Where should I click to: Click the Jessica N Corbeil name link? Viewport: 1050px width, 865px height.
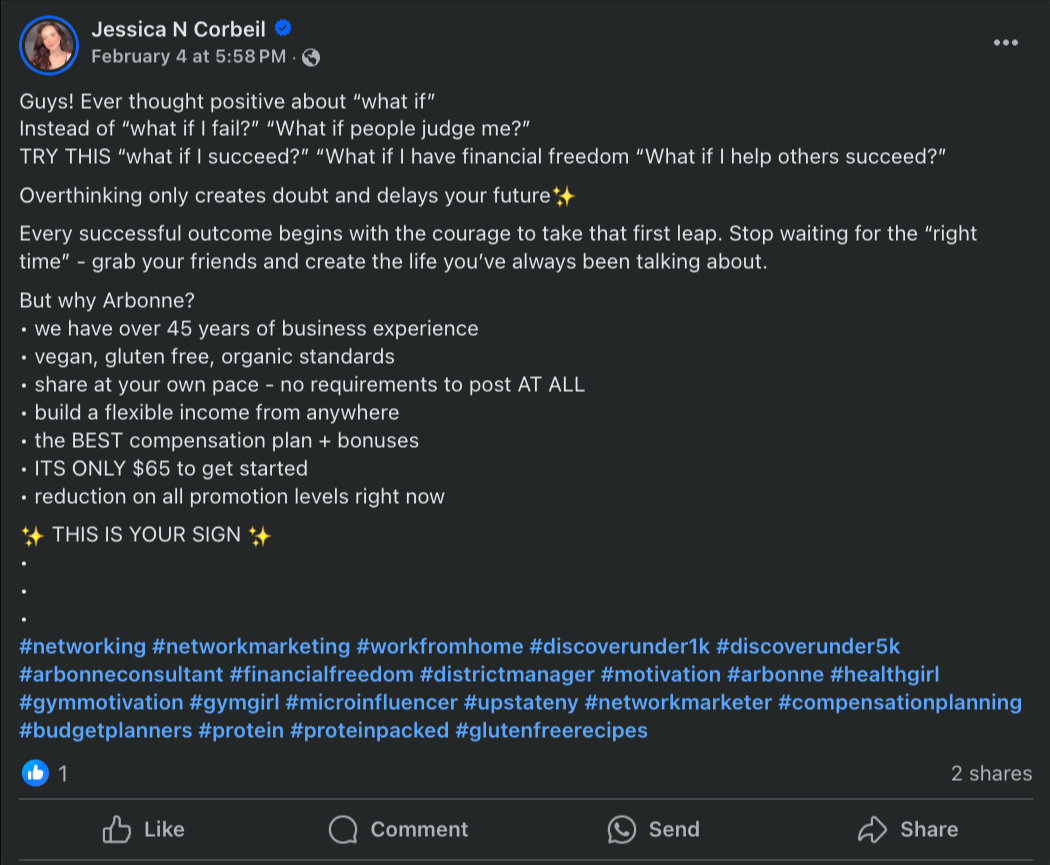[x=178, y=29]
